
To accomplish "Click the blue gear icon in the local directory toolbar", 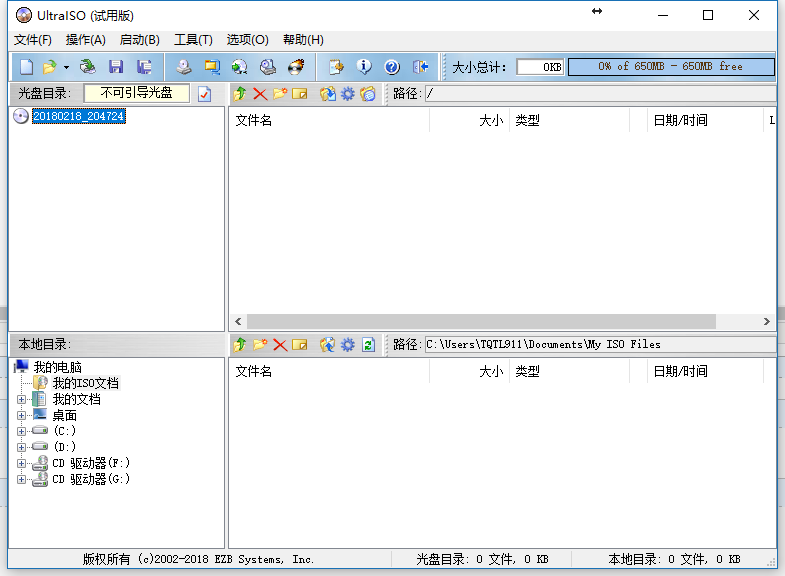I will [x=347, y=344].
